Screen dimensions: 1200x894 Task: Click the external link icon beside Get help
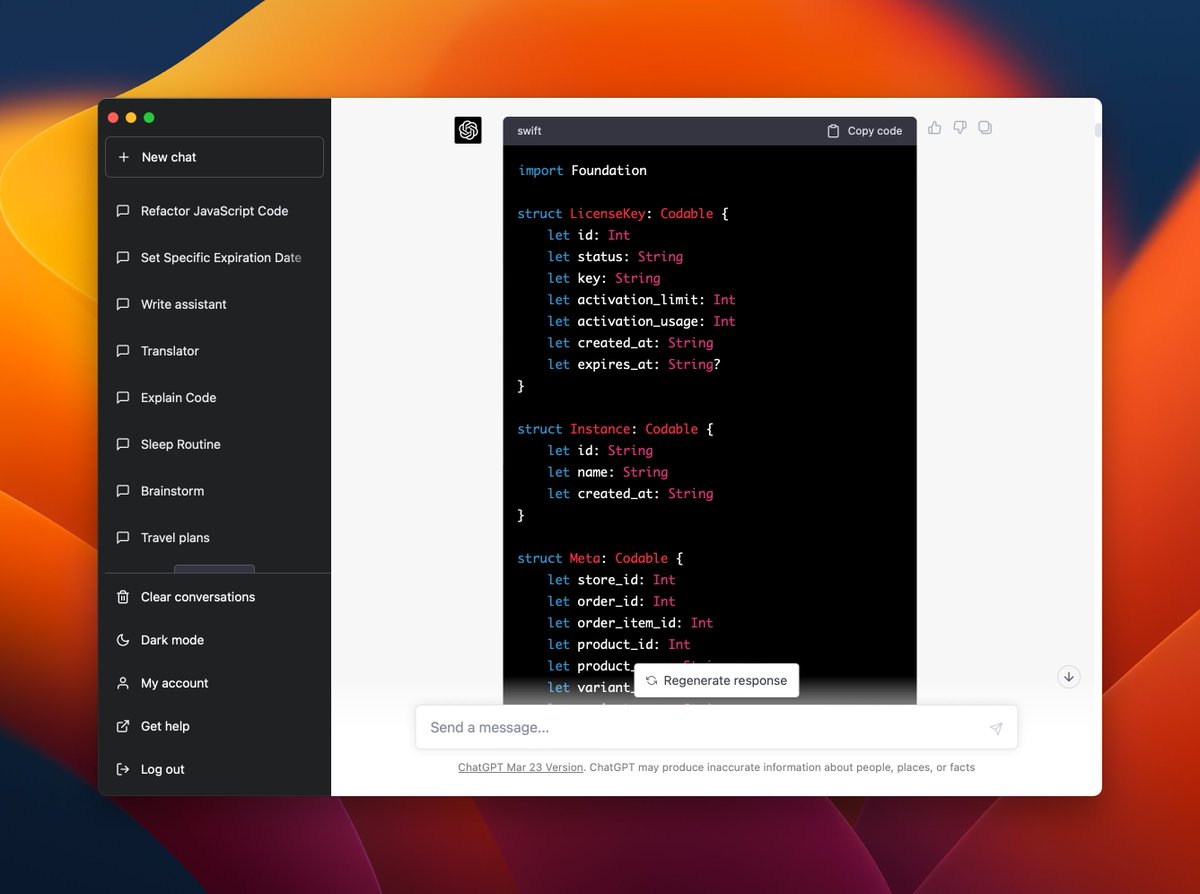click(x=123, y=726)
